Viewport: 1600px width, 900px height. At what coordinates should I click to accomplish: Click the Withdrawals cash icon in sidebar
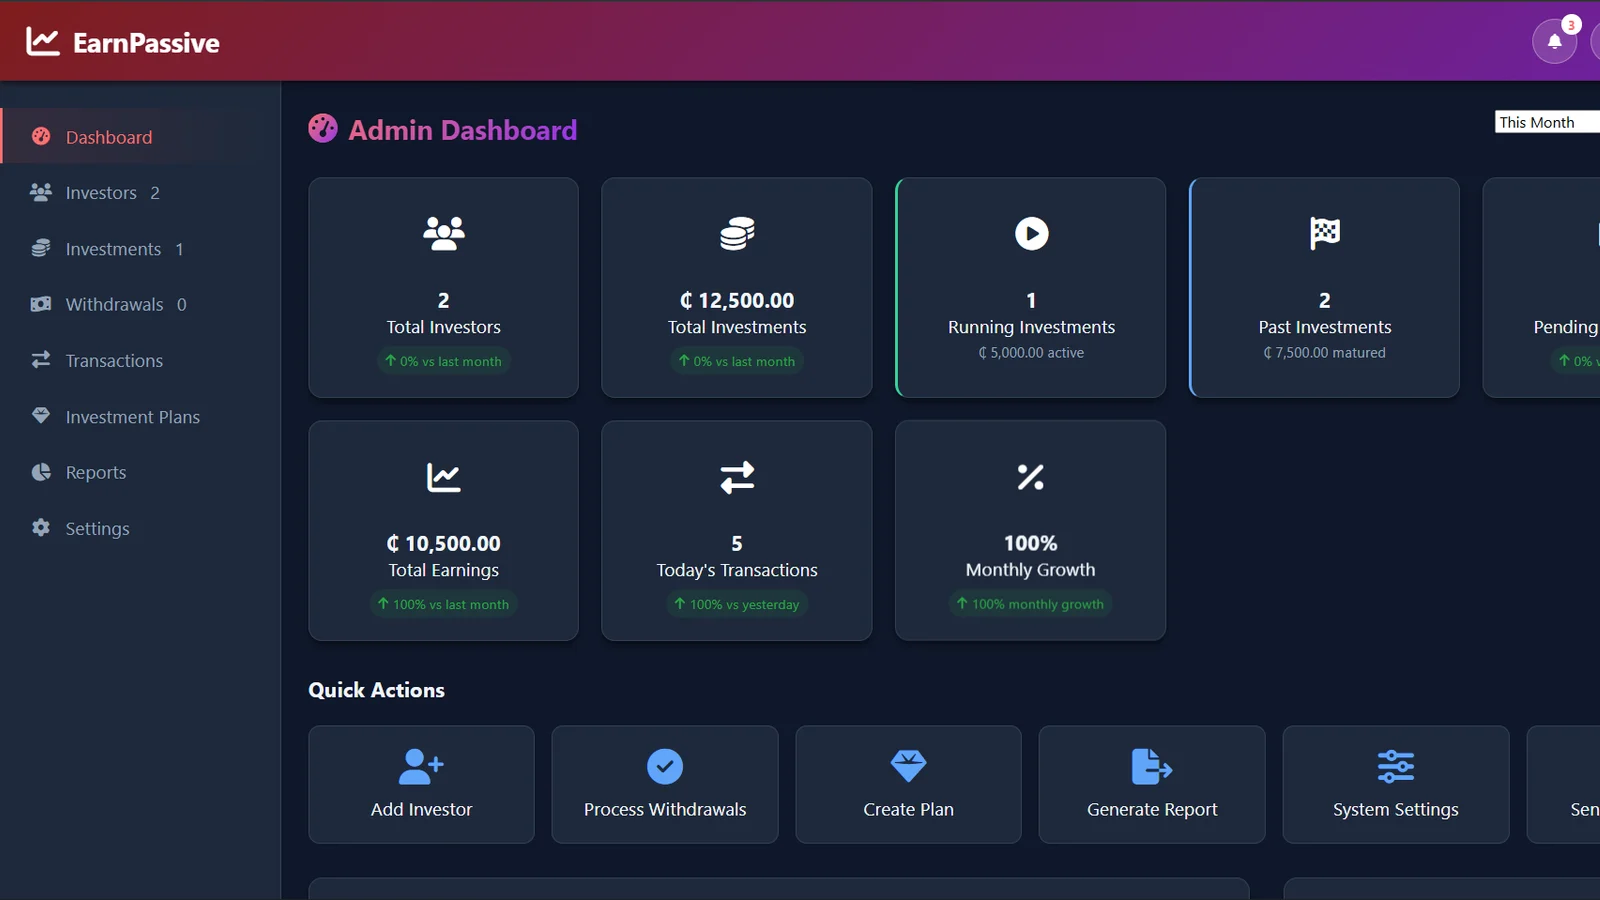tap(41, 304)
